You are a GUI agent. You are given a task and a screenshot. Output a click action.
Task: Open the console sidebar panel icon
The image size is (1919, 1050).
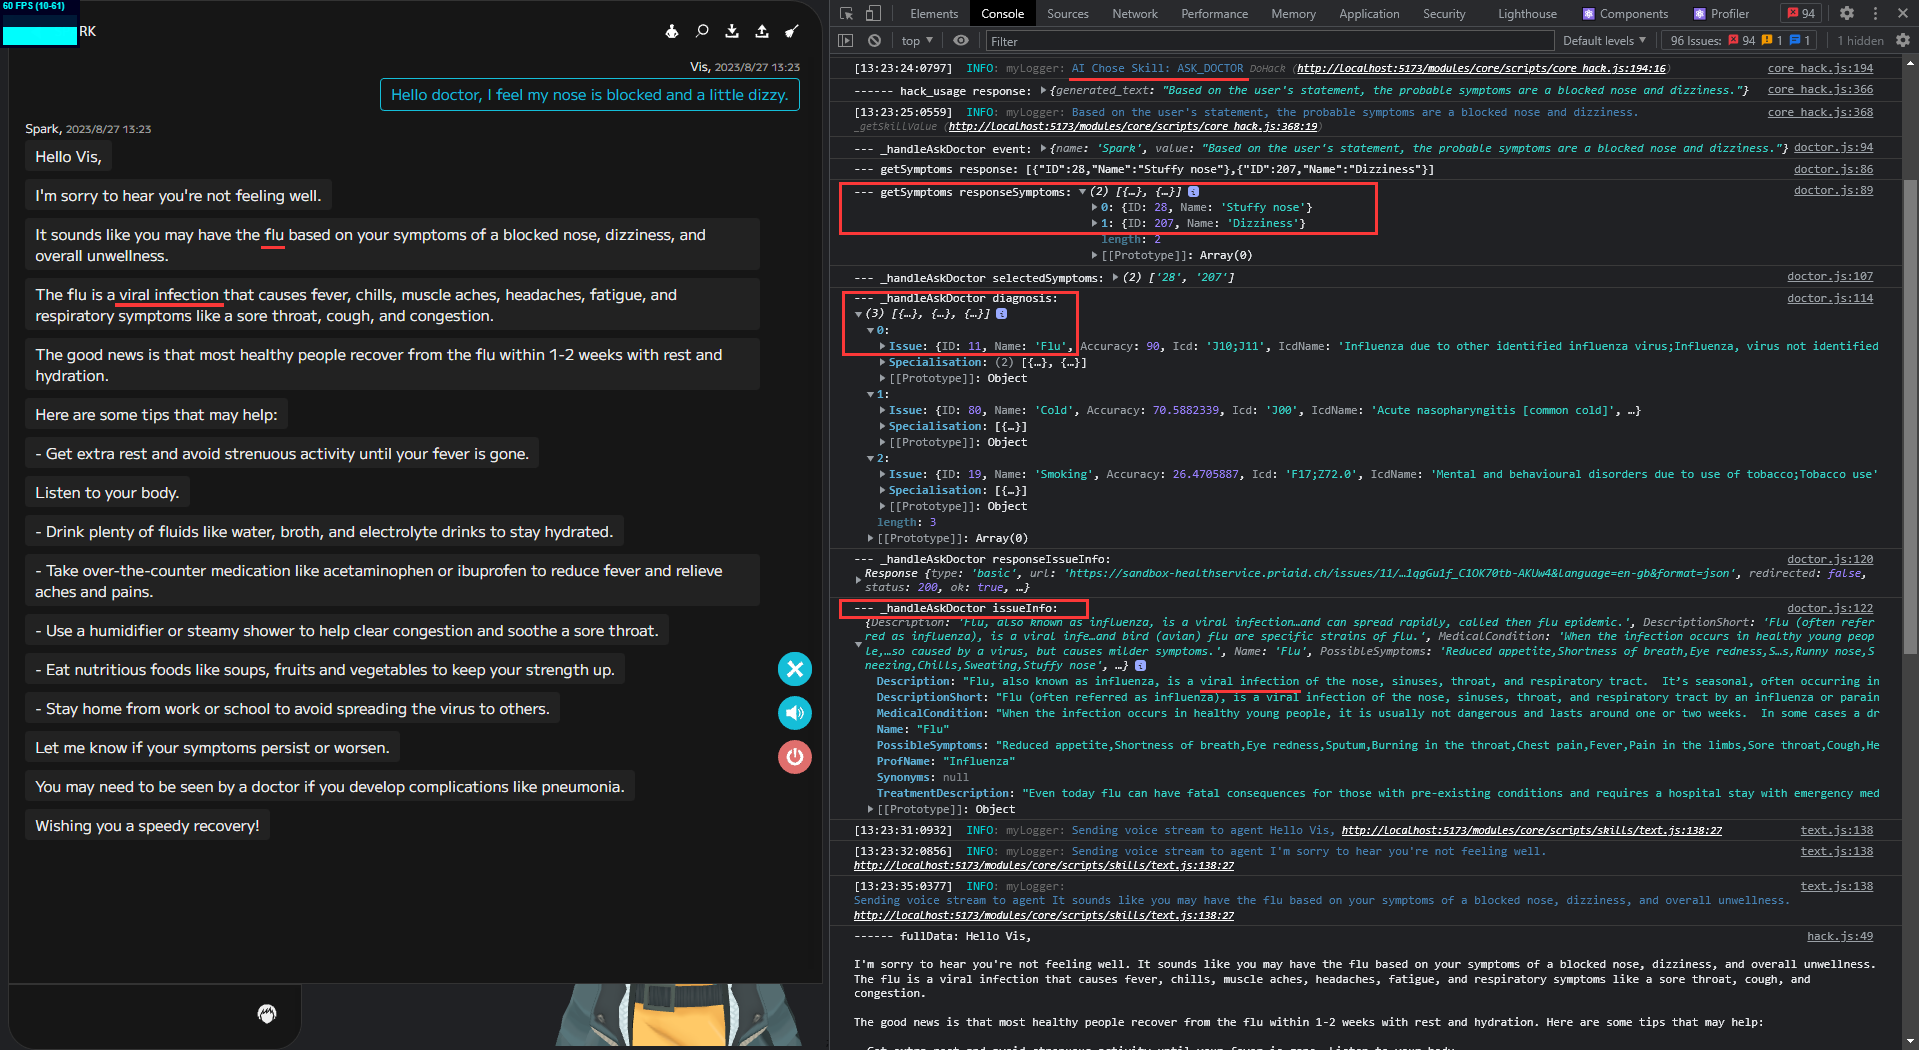846,40
